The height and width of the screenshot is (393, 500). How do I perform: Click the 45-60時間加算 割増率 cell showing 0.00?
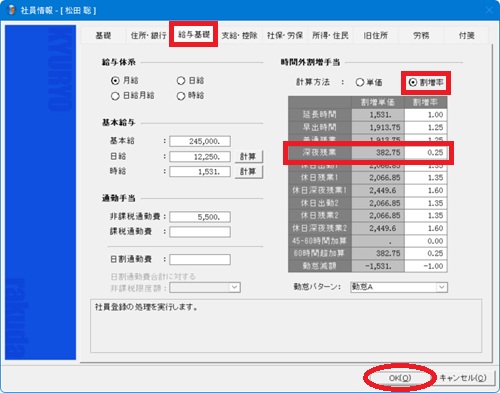point(426,241)
